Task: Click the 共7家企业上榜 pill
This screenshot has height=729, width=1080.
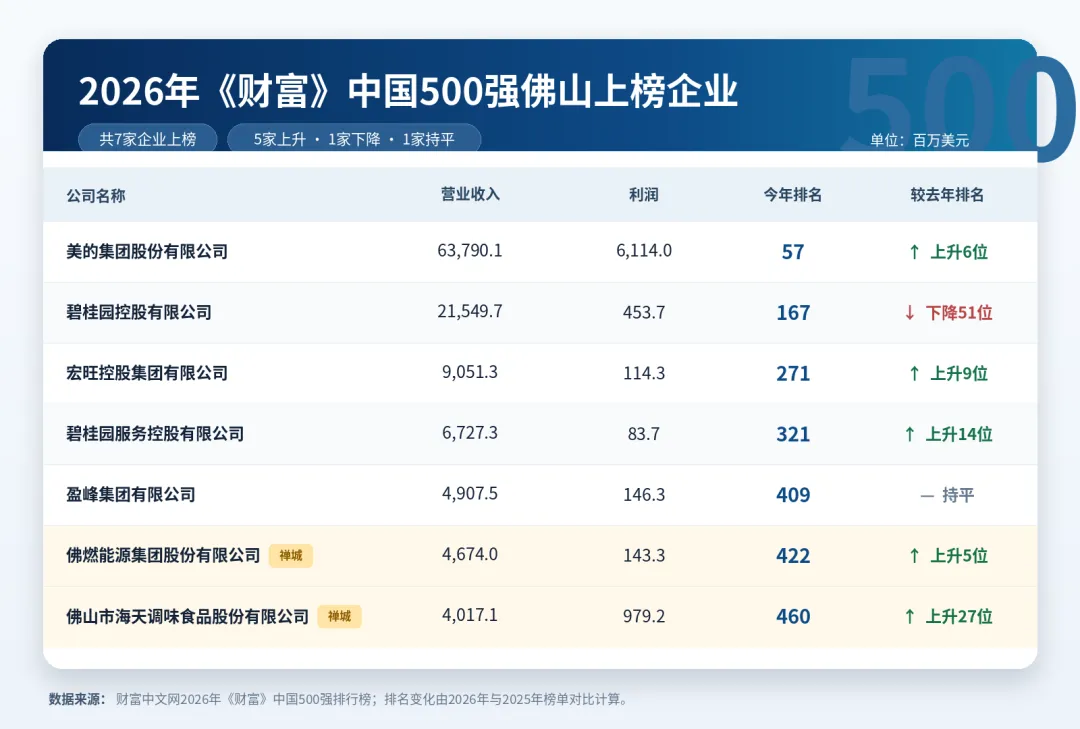Action: (x=147, y=138)
